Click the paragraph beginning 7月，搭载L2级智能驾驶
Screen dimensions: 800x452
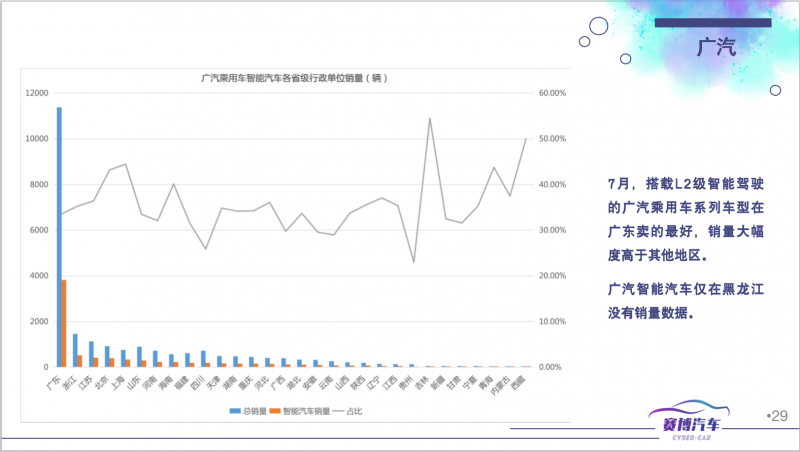[x=686, y=219]
